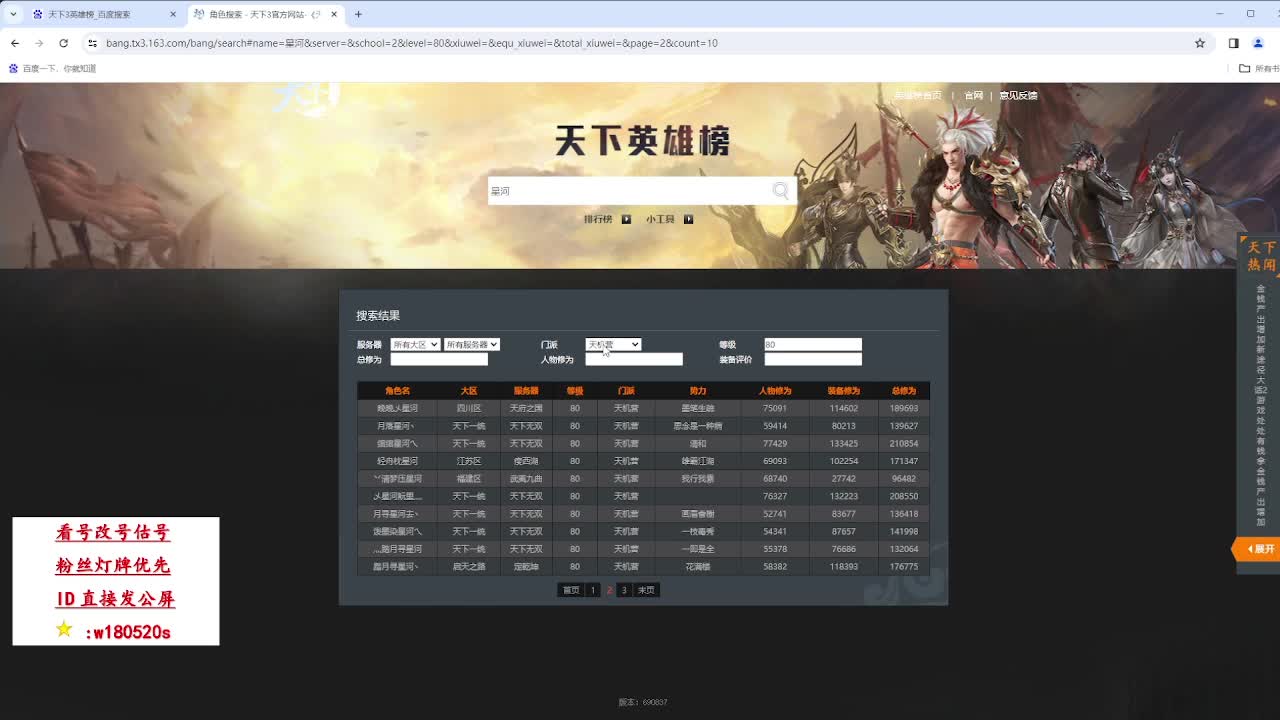Click the 人物修为 column header
The image size is (1280, 720).
774,391
